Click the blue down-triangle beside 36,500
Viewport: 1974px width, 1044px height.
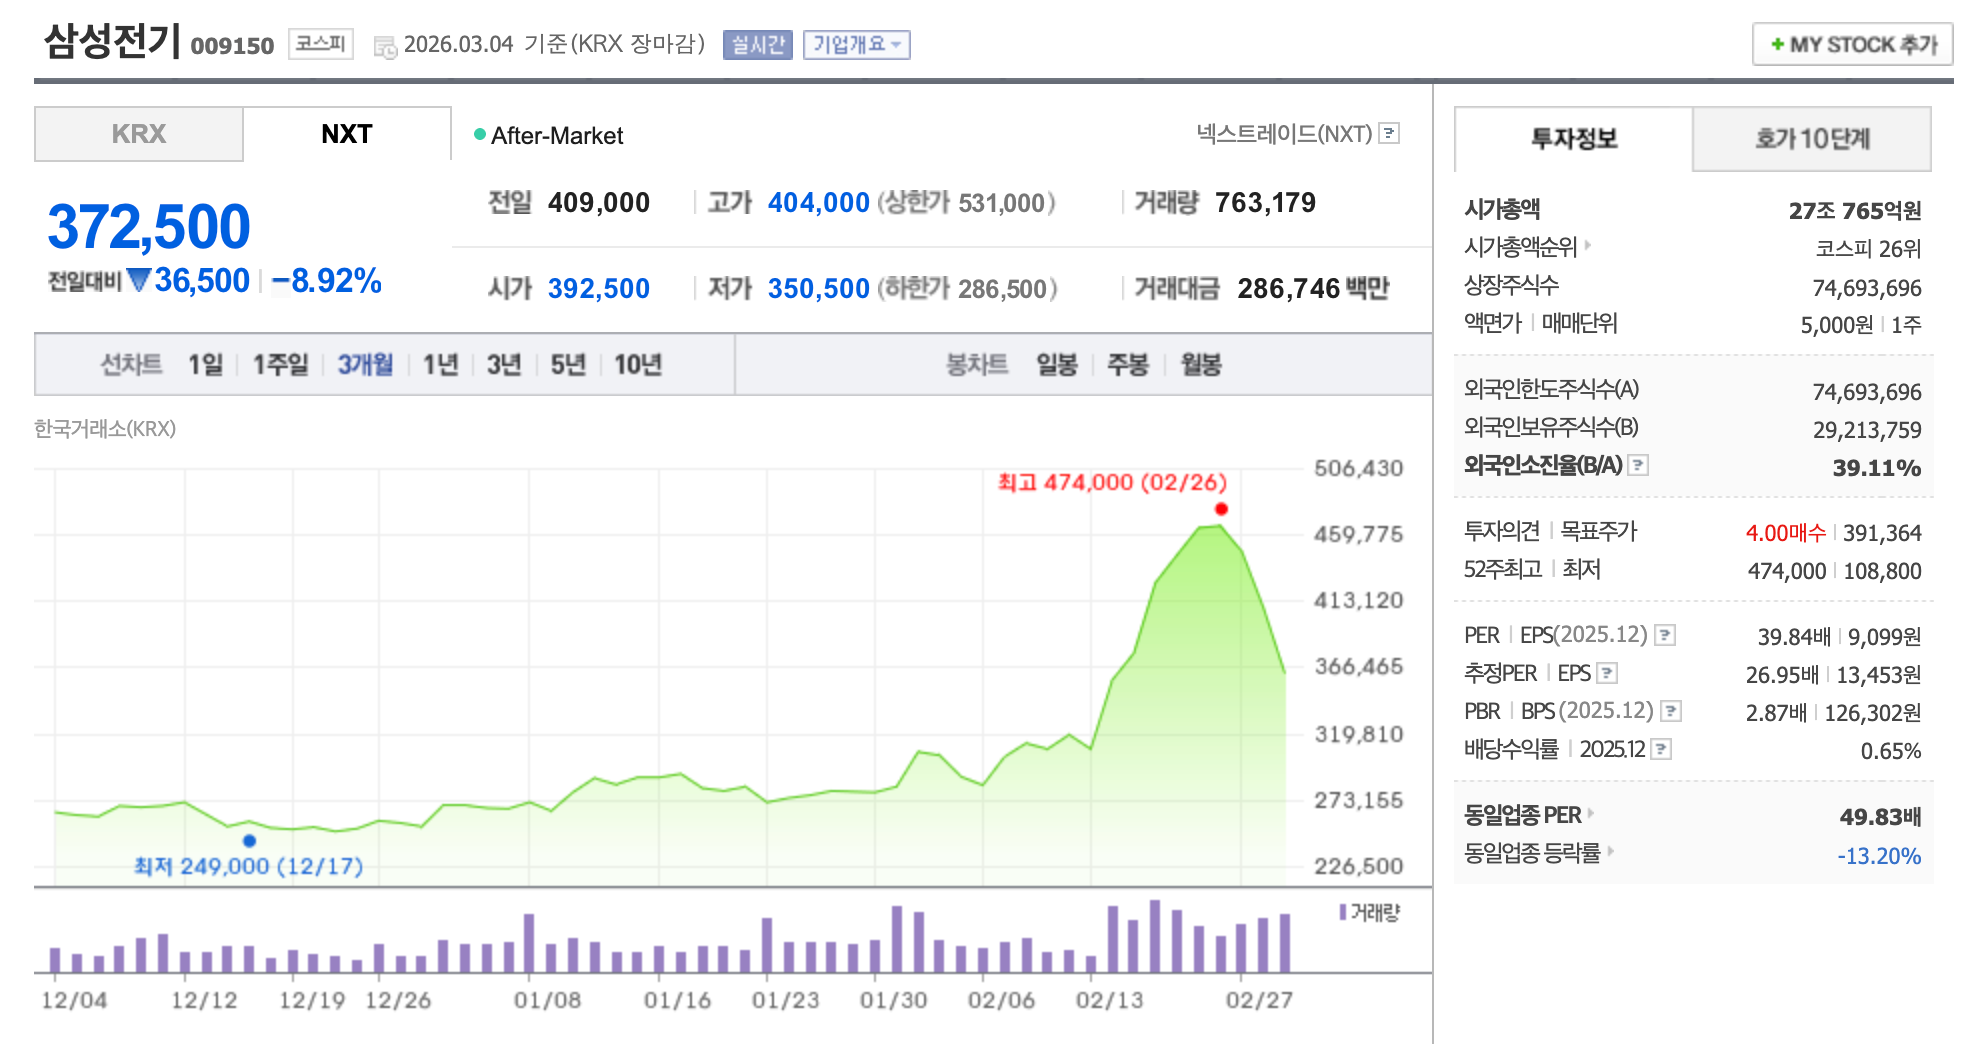tap(139, 280)
